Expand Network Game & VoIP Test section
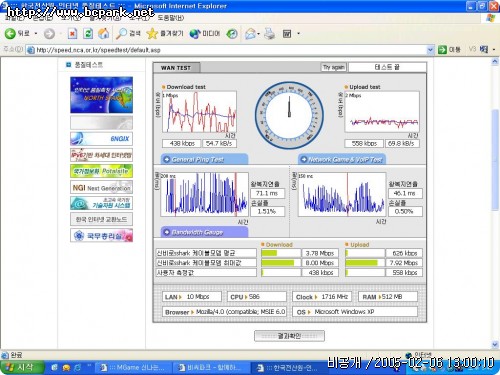500x375 pixels. (341, 159)
